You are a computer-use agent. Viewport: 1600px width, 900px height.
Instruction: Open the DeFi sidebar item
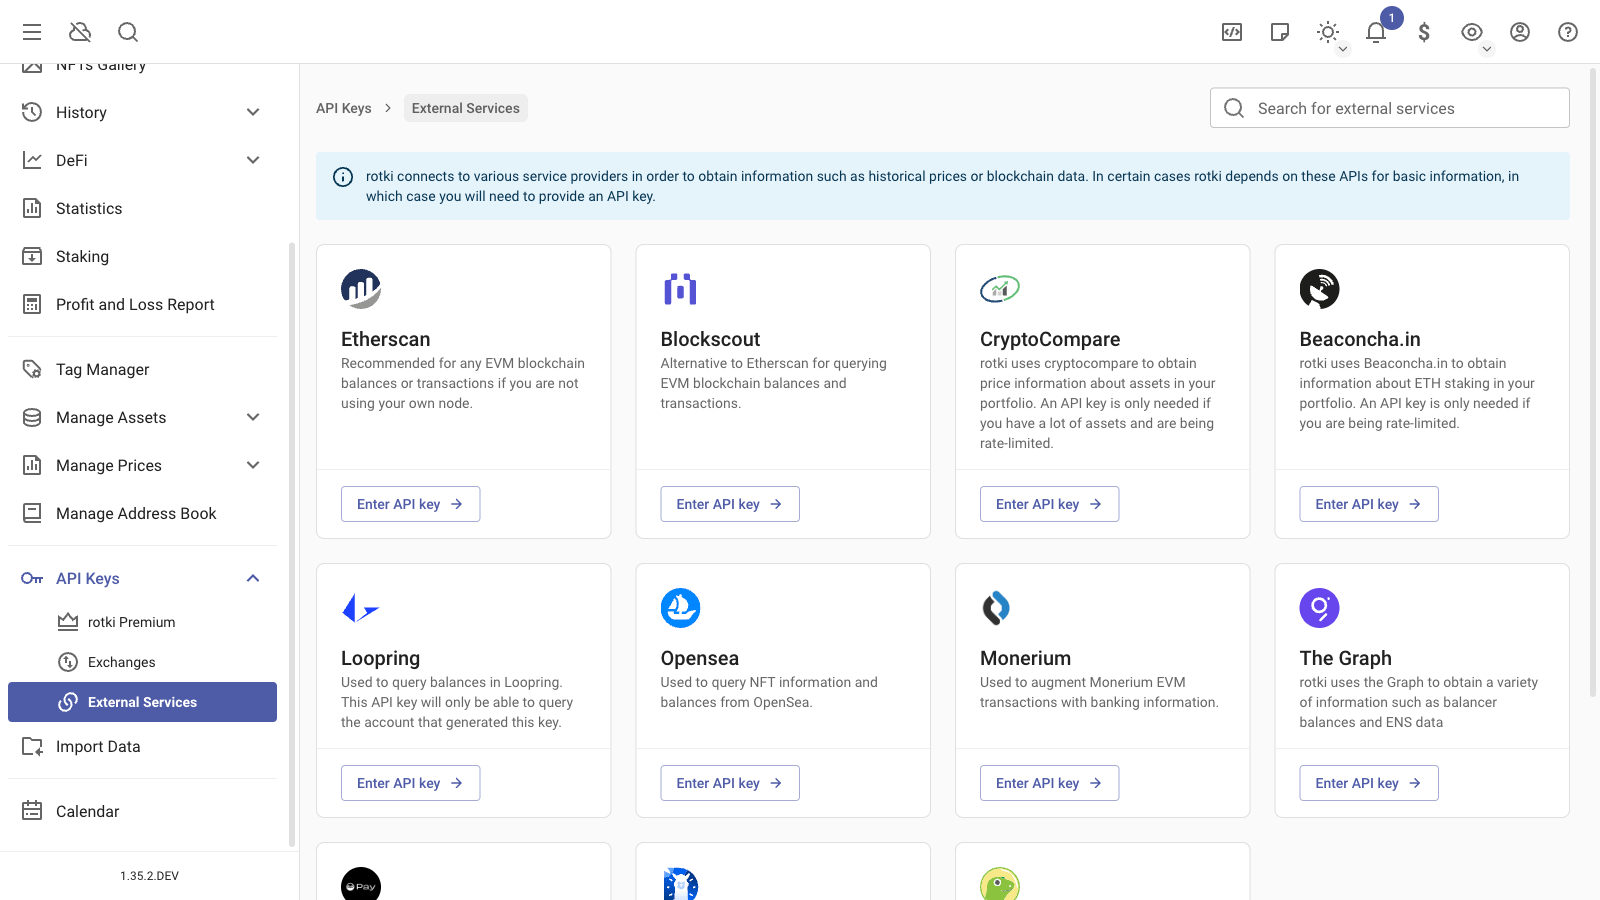pos(142,160)
